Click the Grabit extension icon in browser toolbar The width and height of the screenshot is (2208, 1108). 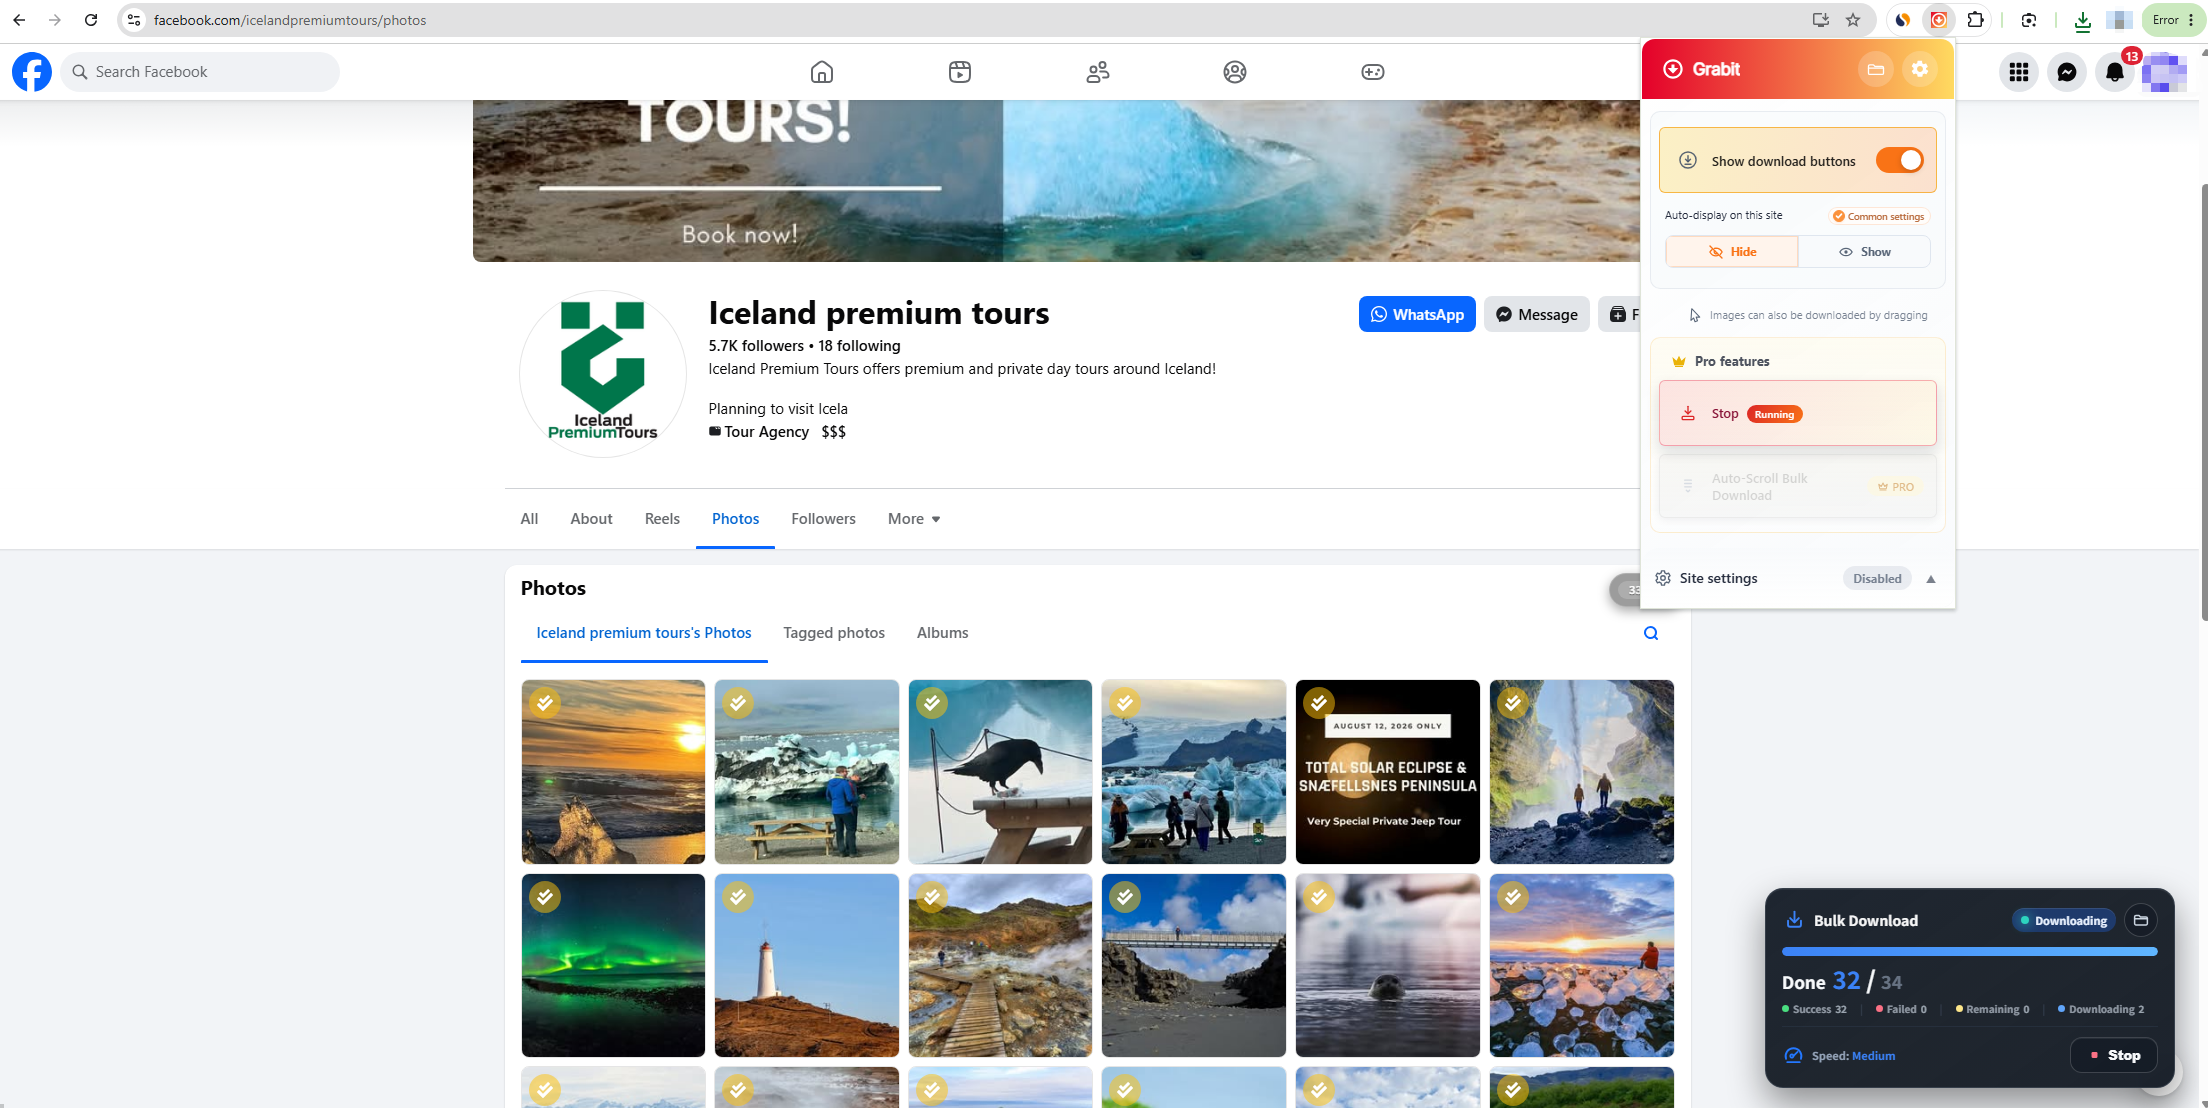pyautogui.click(x=1939, y=20)
